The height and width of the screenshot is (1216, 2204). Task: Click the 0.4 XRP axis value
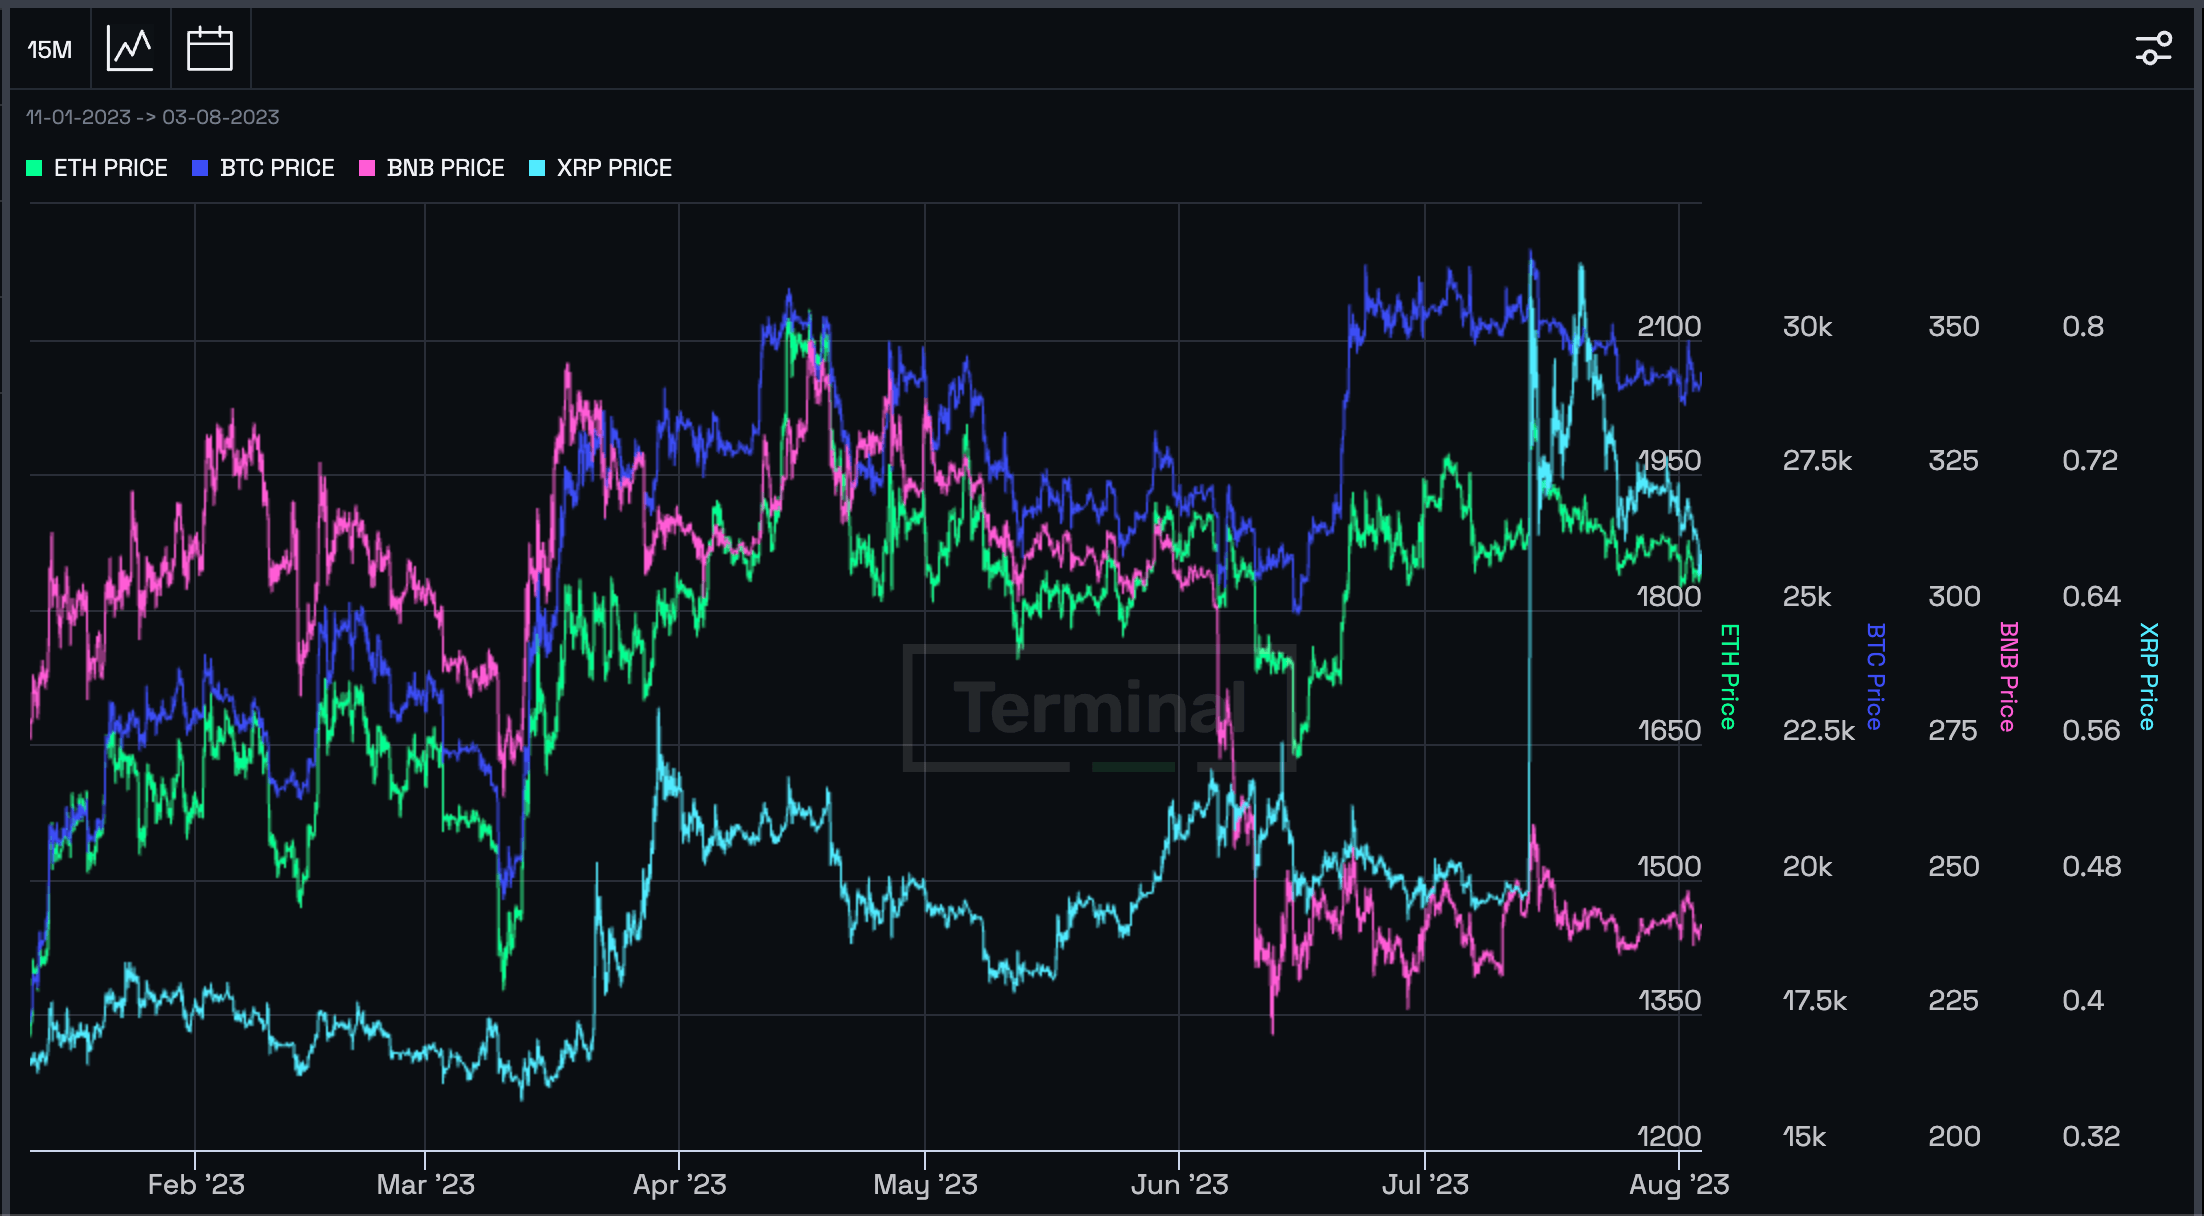point(2083,1001)
